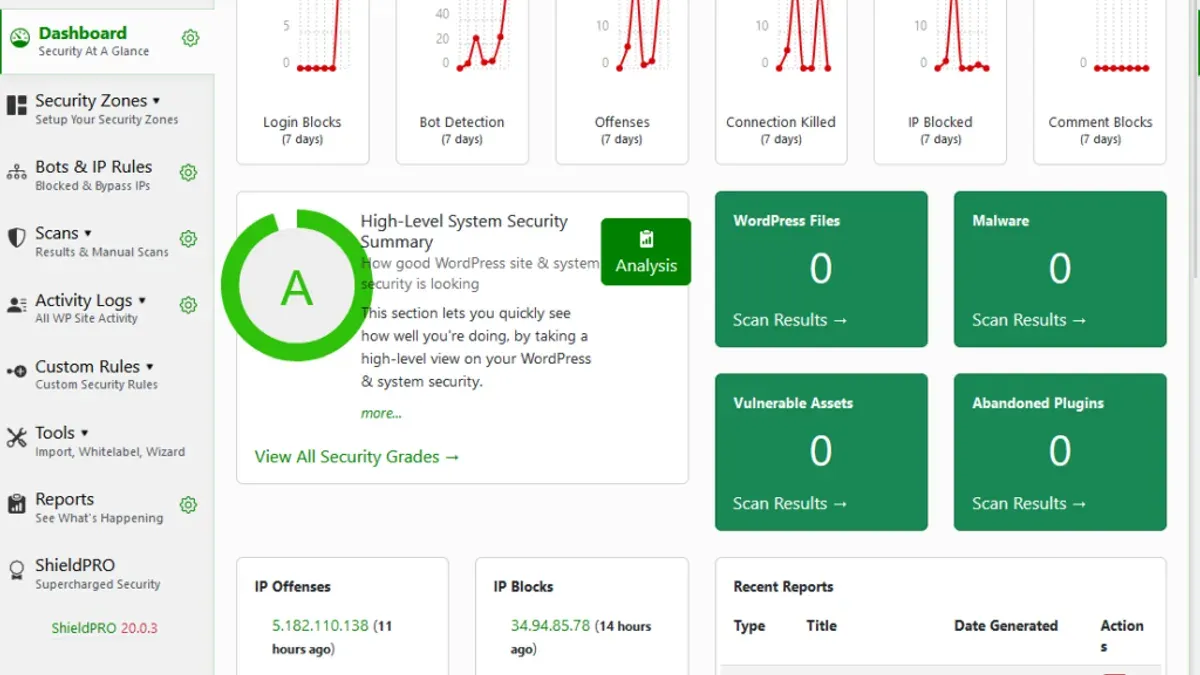Open gear settings for Bots & IP Rules

tap(188, 172)
